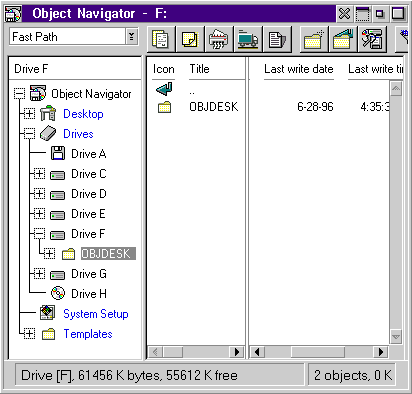Click OBJDESK title in file list
Screen dimensions: 412x394
(214, 107)
